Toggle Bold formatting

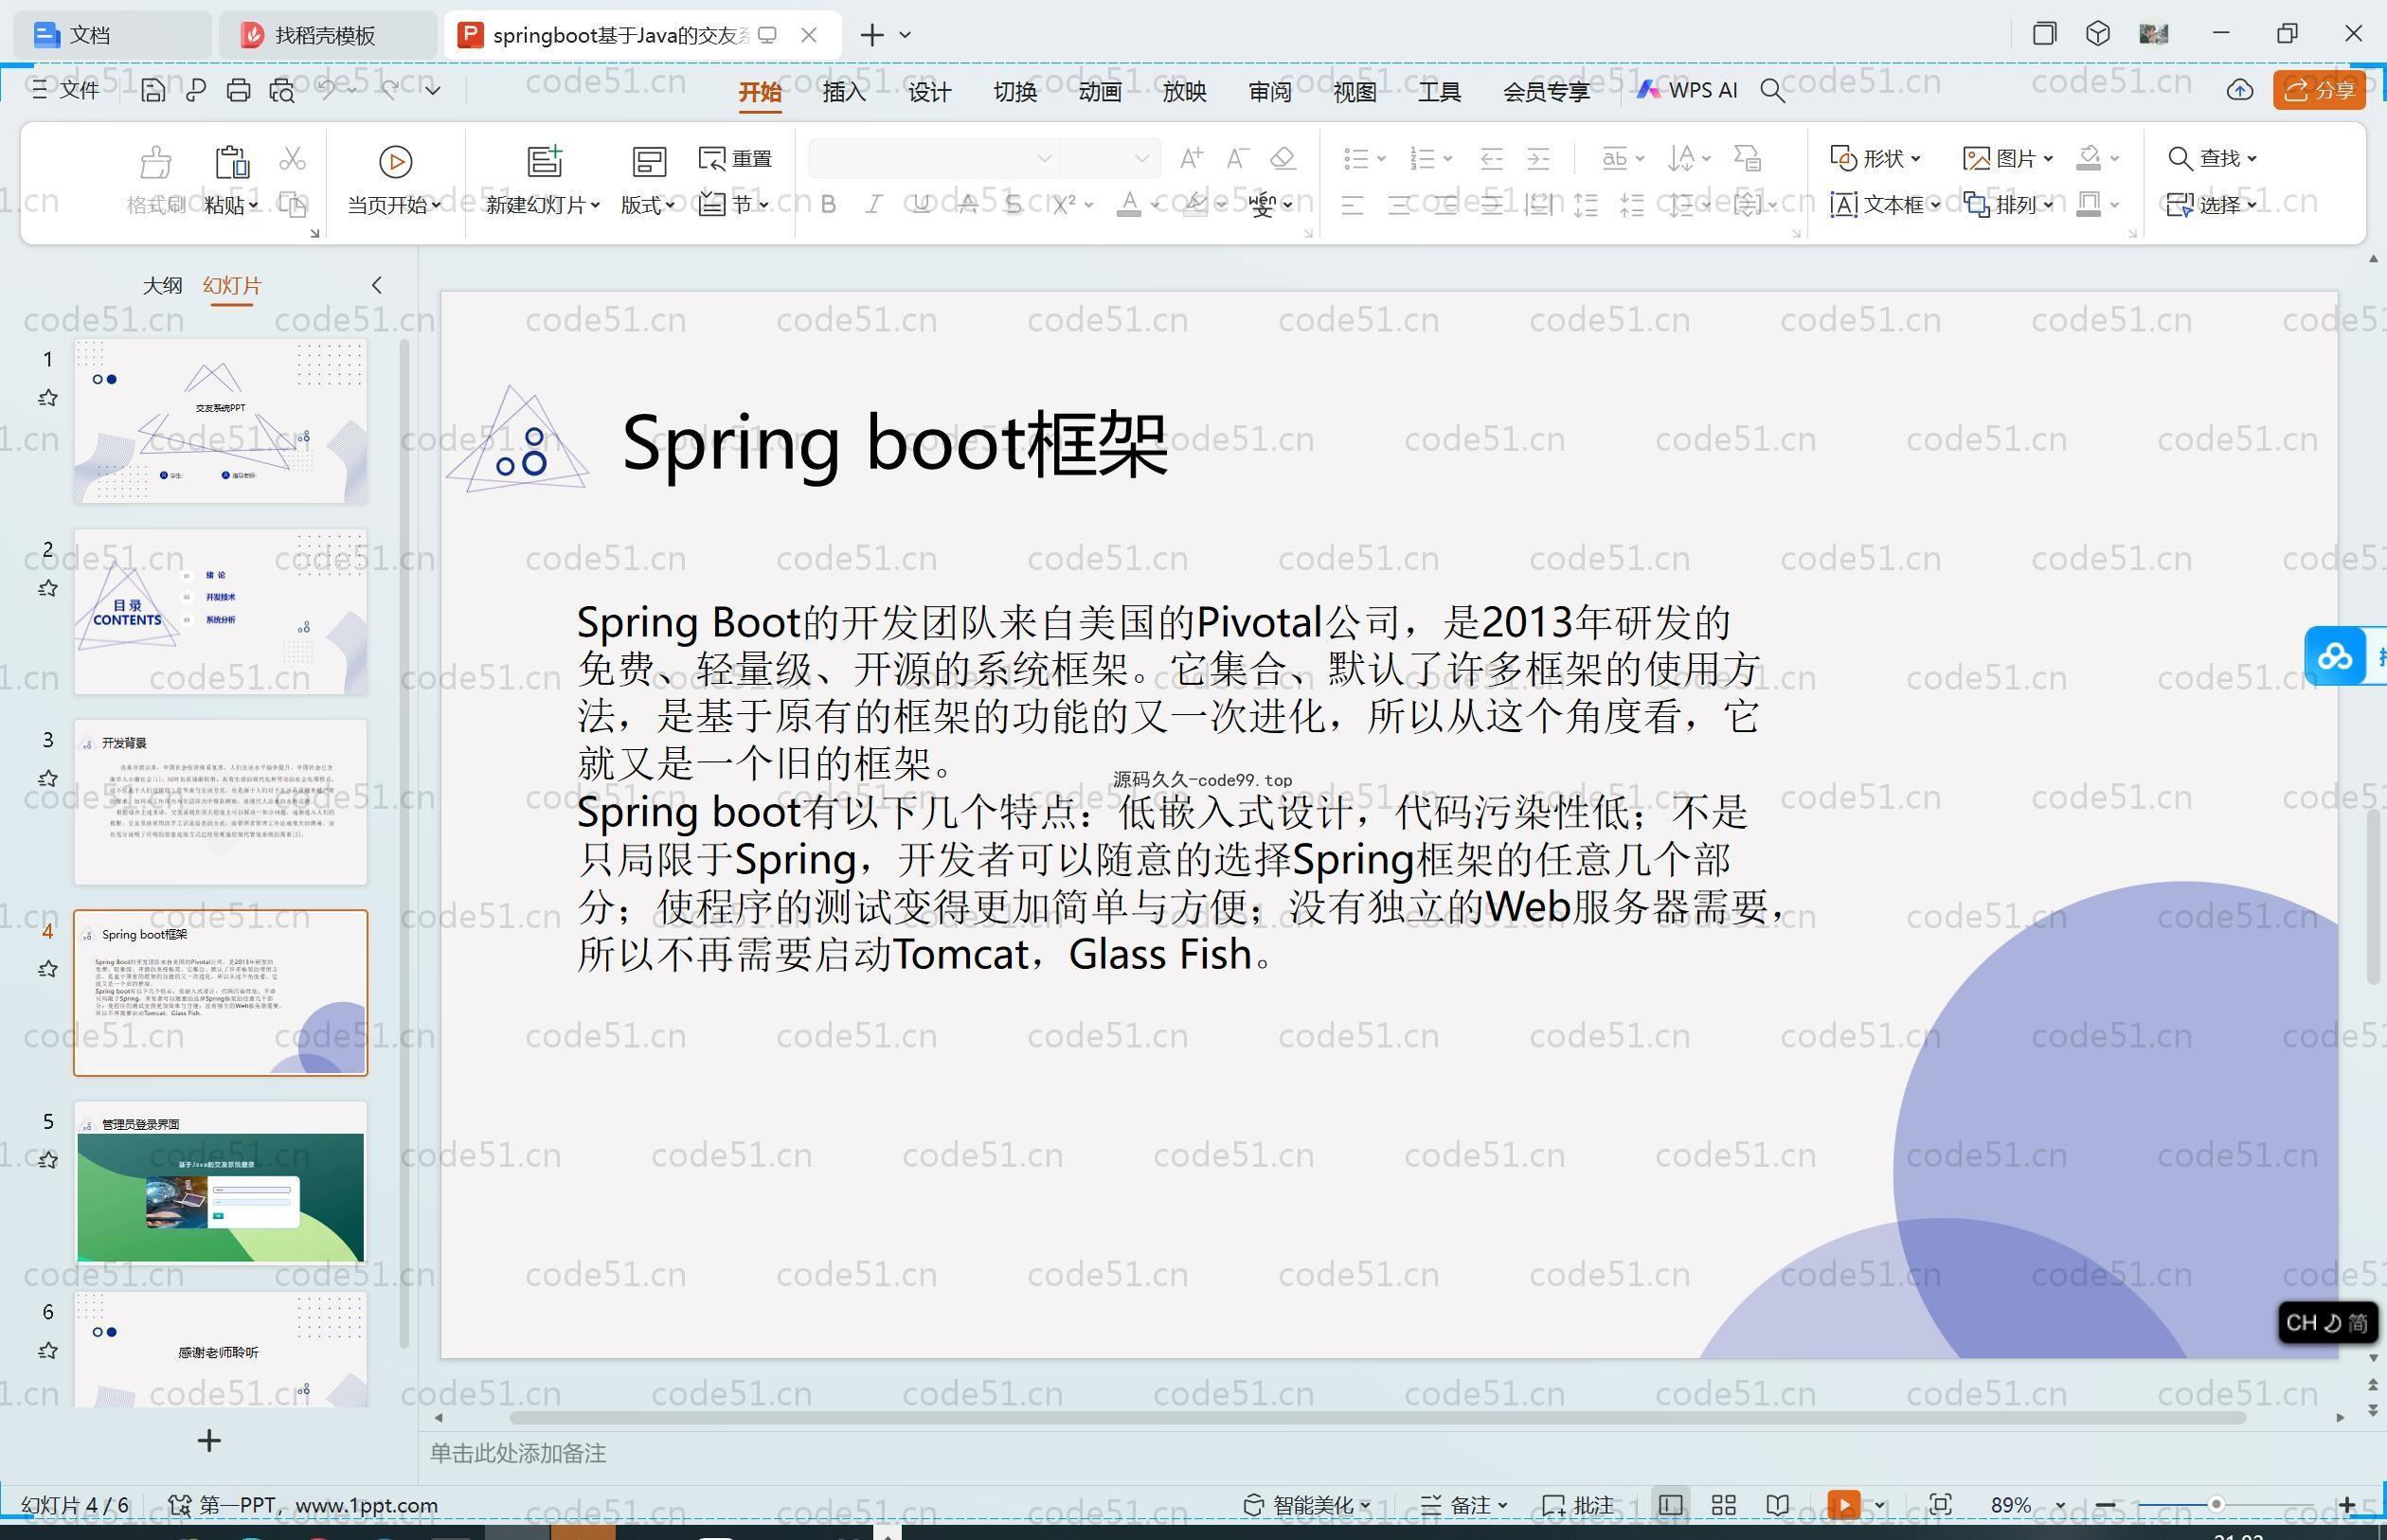coord(828,205)
